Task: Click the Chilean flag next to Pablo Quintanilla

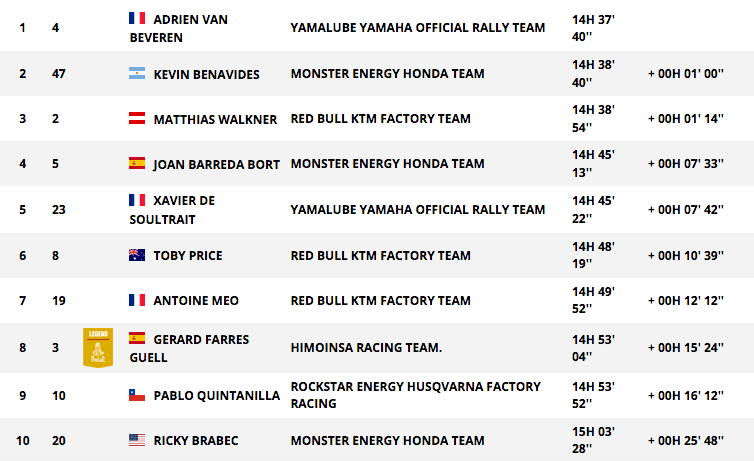Action: point(137,395)
